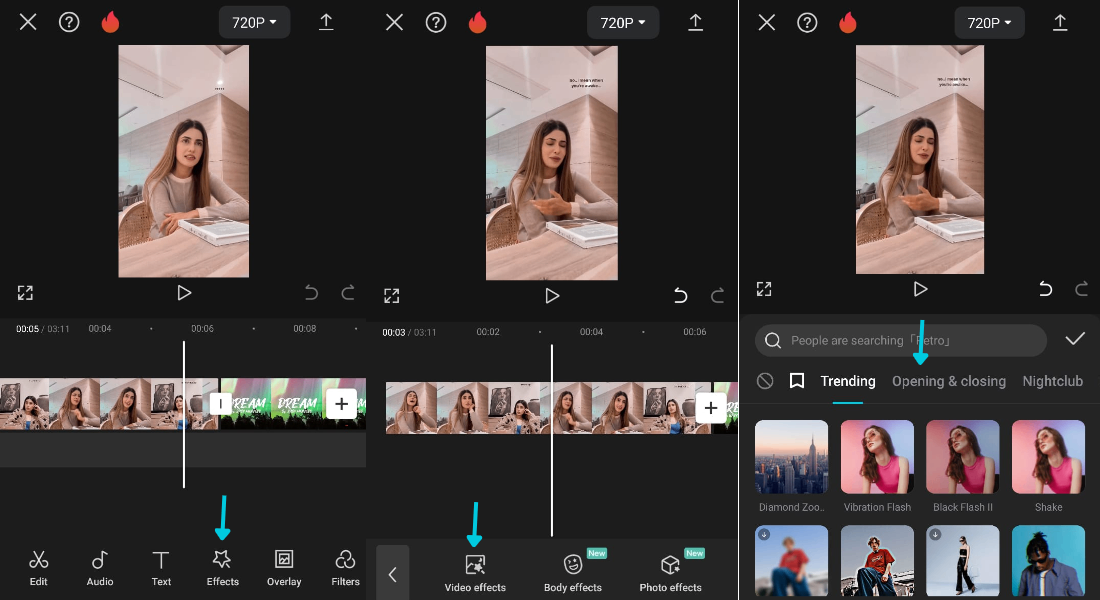This screenshot has width=1100, height=600.
Task: Expand preview to fullscreen in middle panel
Action: tap(391, 295)
